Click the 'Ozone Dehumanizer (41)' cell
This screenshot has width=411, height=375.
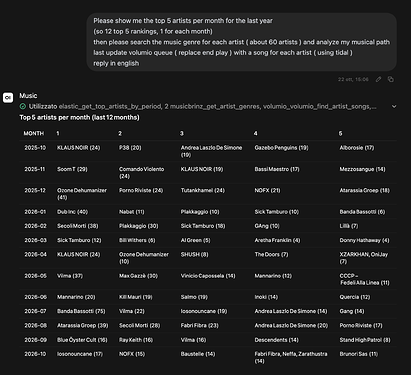pos(82,194)
